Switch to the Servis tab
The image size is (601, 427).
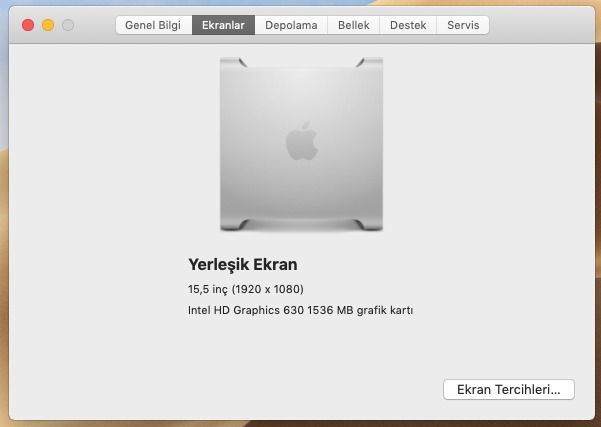(463, 25)
